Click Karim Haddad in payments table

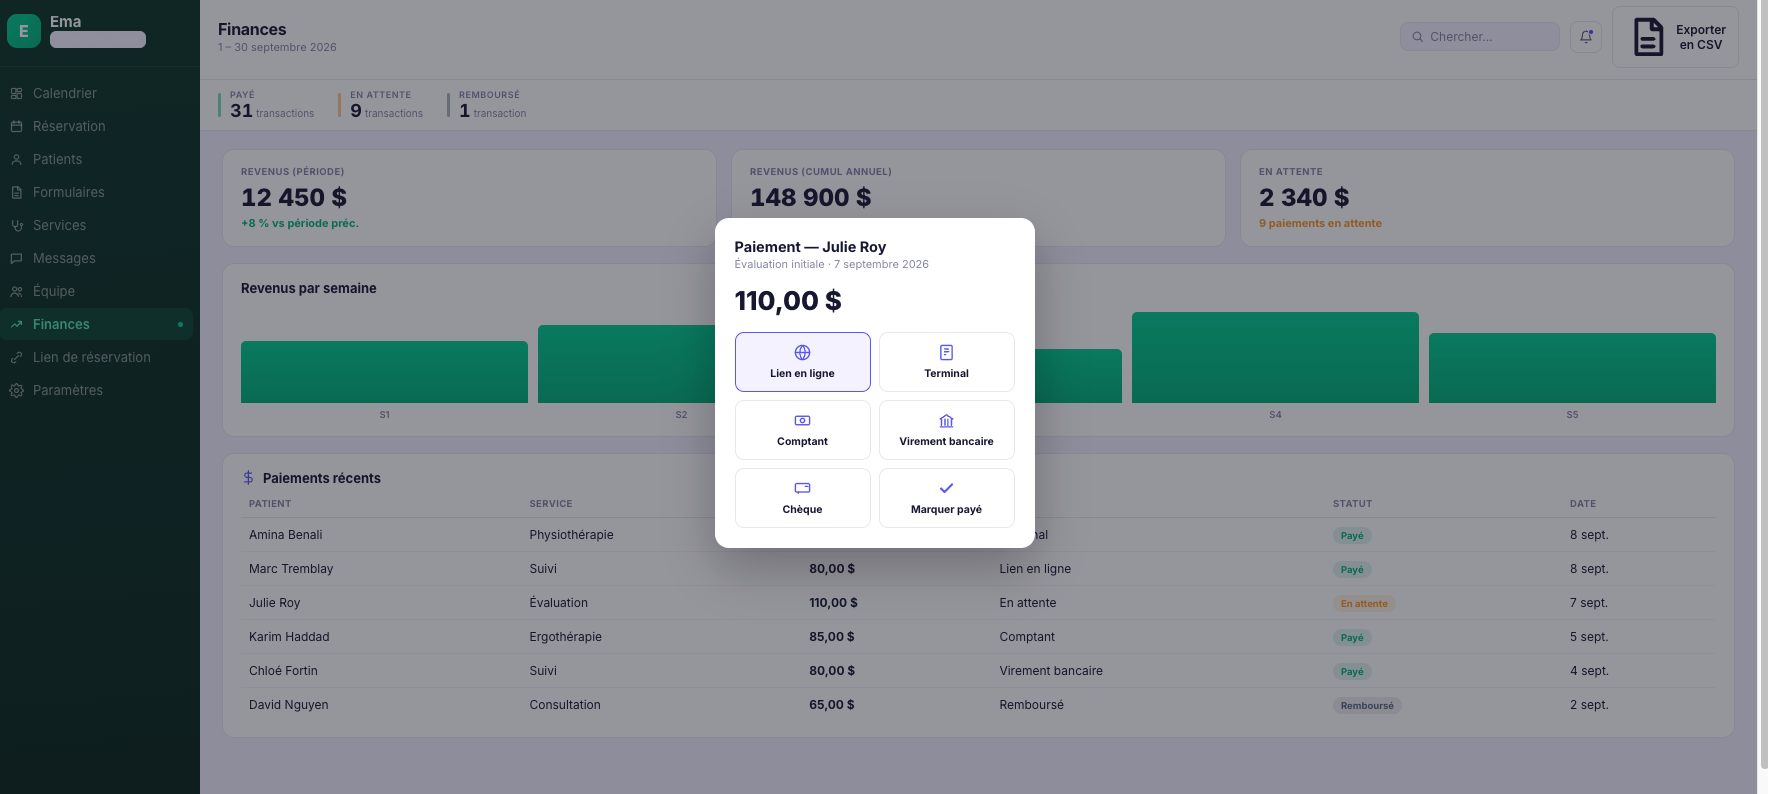[x=289, y=637]
